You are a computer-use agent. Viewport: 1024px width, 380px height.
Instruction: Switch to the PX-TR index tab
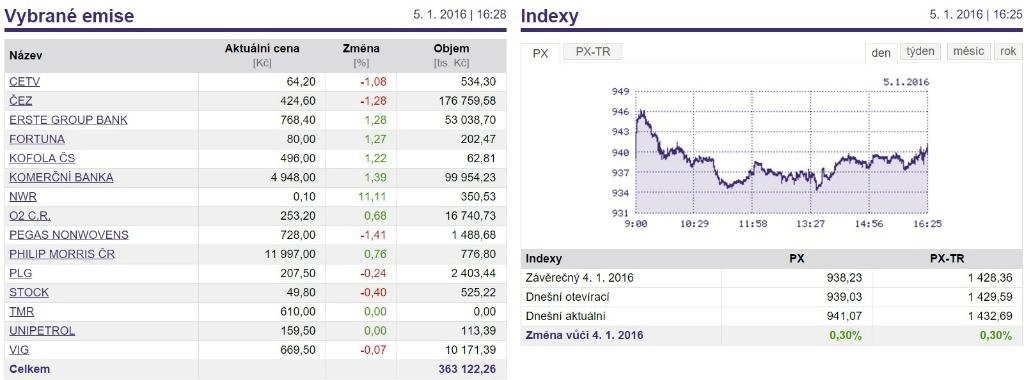click(x=593, y=52)
